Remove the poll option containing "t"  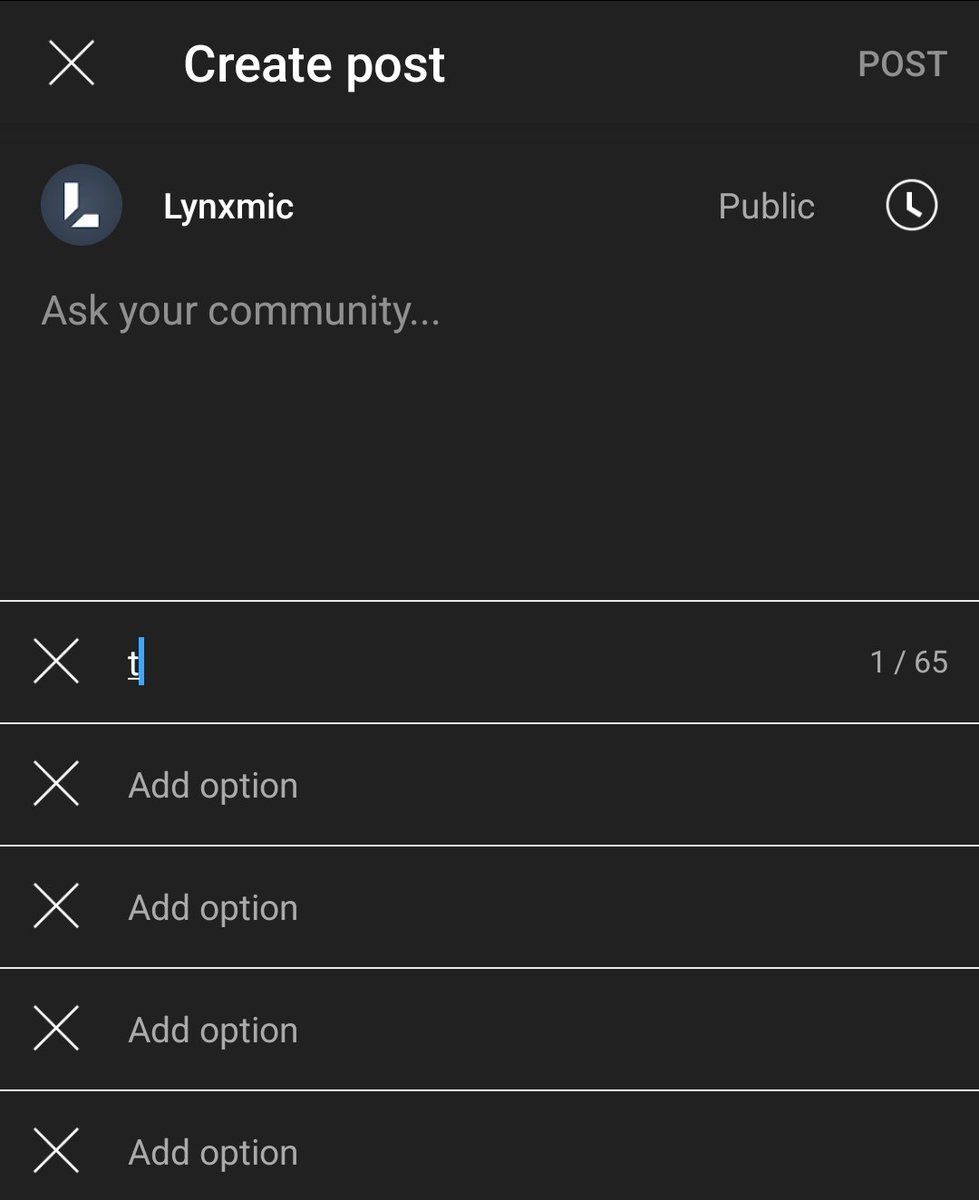[x=56, y=662]
